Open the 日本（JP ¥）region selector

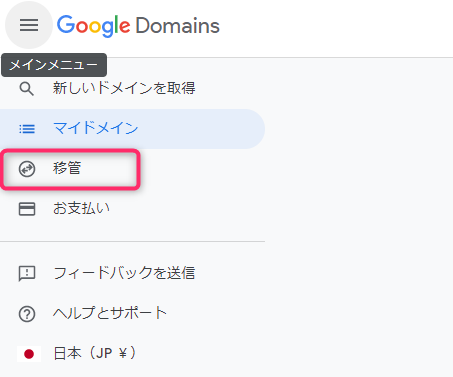(x=95, y=353)
